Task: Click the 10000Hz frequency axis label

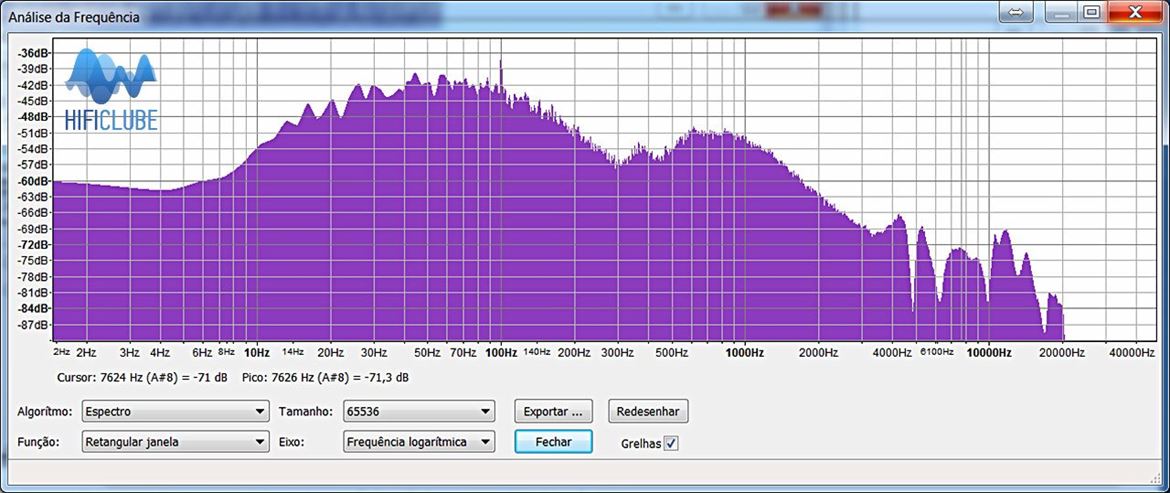Action: coord(988,352)
